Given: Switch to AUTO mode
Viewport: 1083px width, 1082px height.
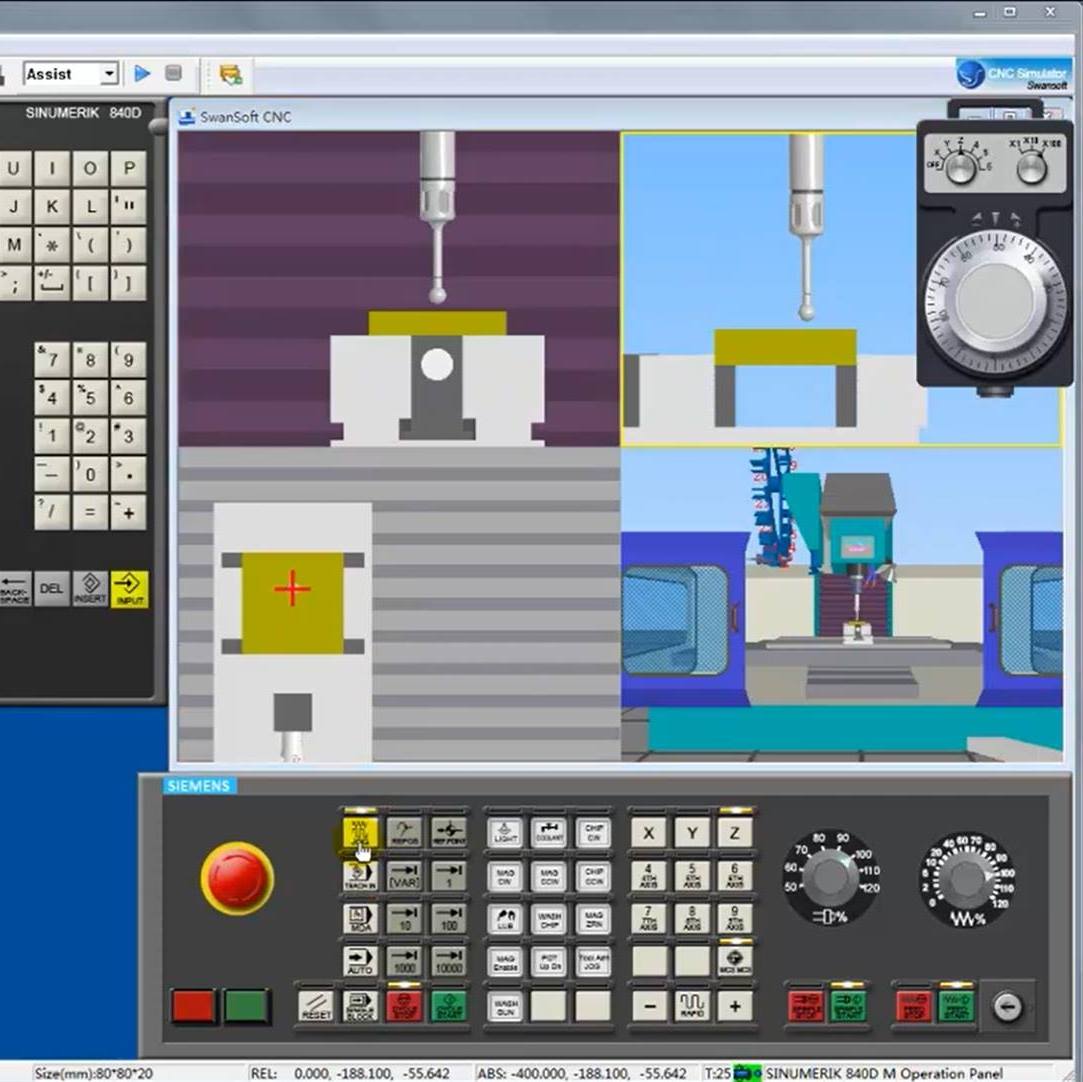Looking at the screenshot, I should tap(360, 961).
